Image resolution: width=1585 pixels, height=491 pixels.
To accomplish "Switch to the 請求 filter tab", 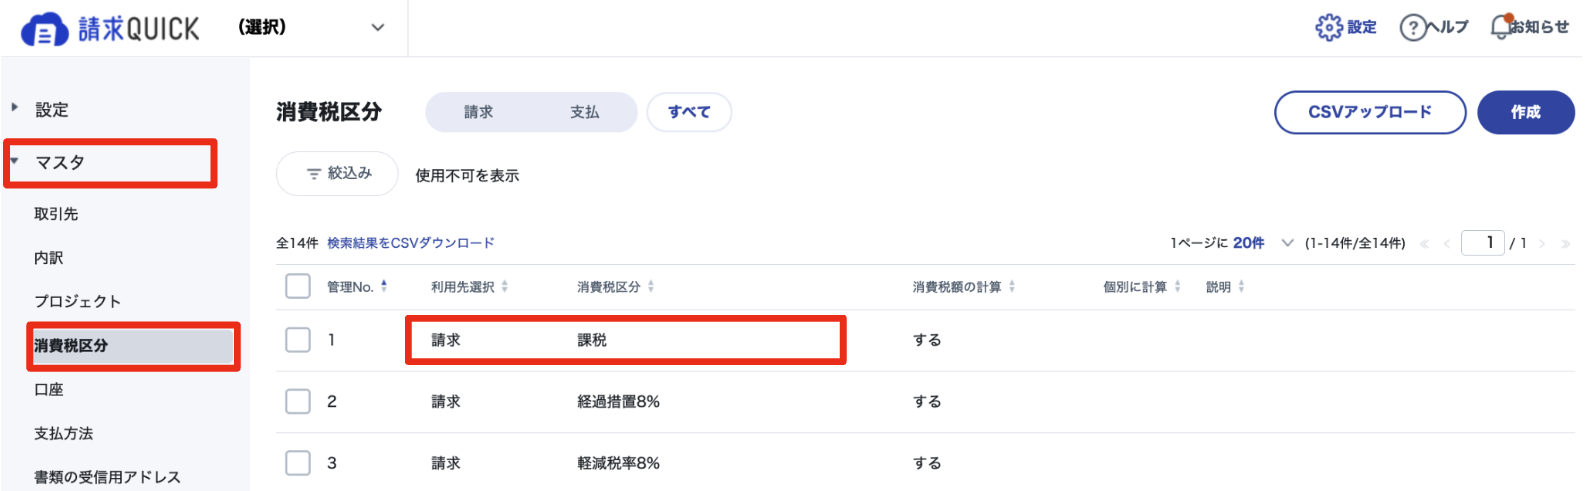I will point(479,112).
